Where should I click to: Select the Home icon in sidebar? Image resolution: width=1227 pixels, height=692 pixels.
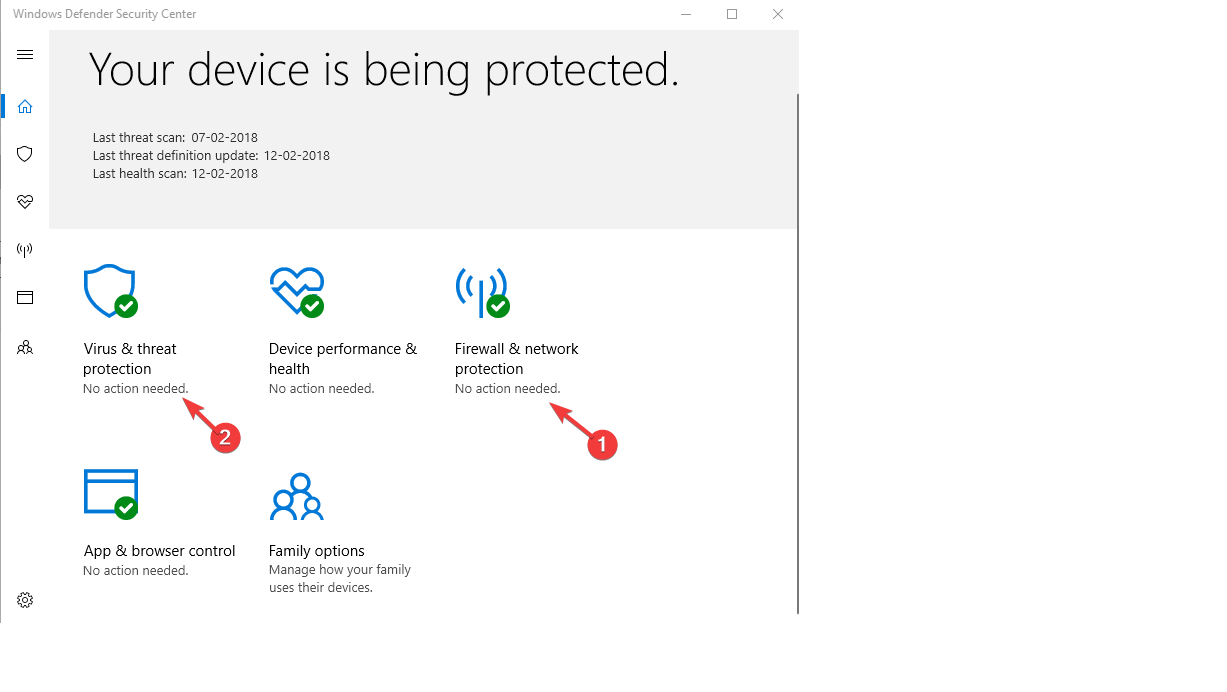[x=25, y=106]
